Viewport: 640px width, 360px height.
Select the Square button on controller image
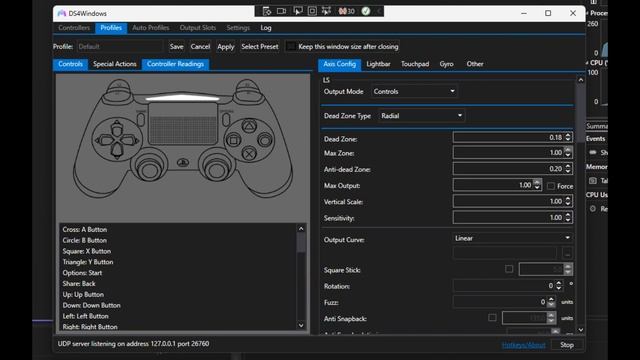pos(233,140)
